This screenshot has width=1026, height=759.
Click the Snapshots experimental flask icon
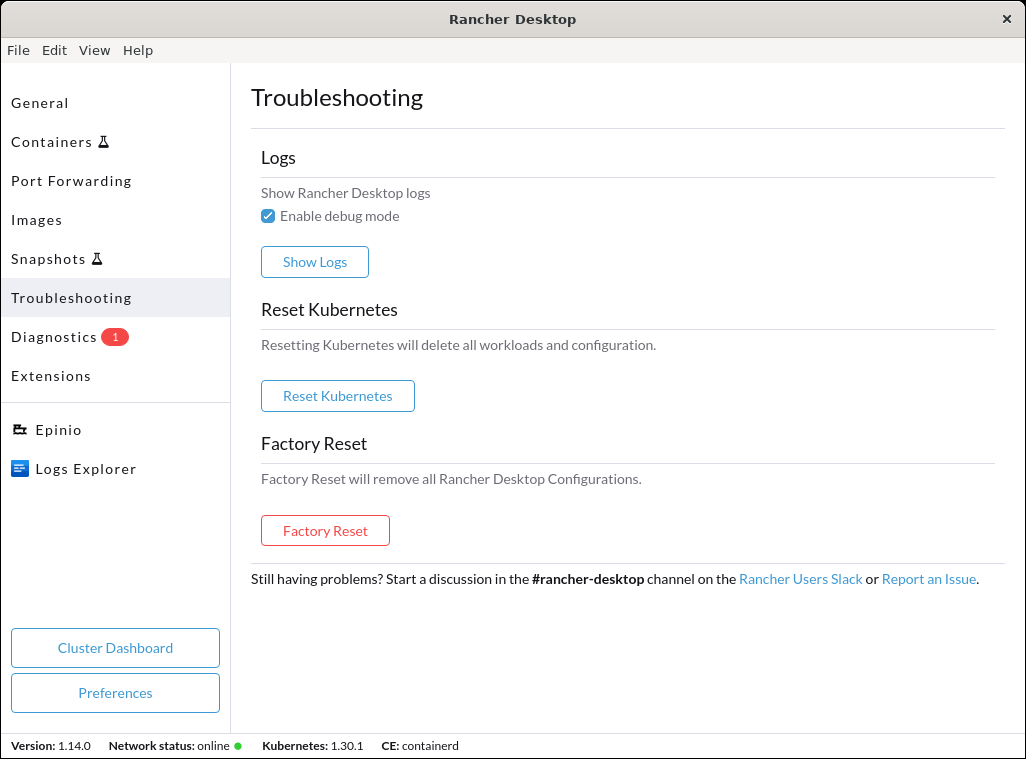point(97,259)
